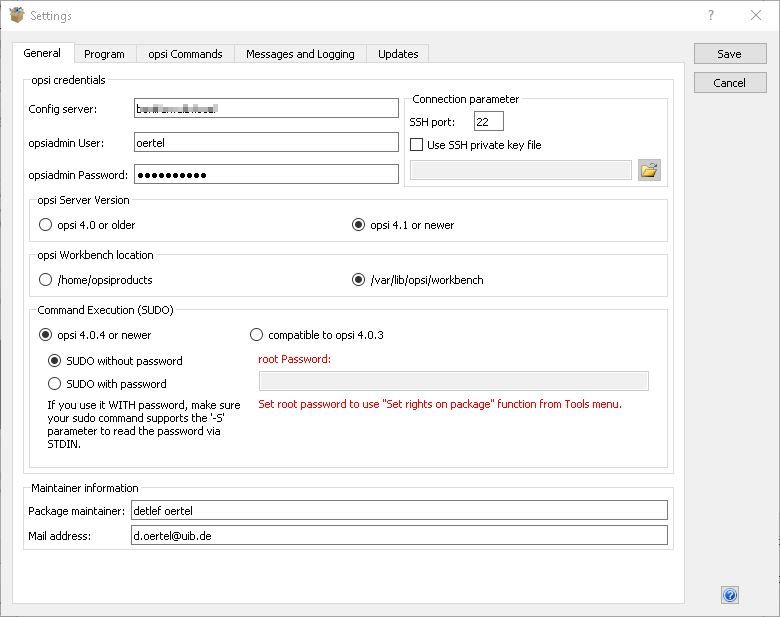Screen dimensions: 780x617
Task: Select opsi 4.0 or older radio button
Action: click(x=45, y=225)
